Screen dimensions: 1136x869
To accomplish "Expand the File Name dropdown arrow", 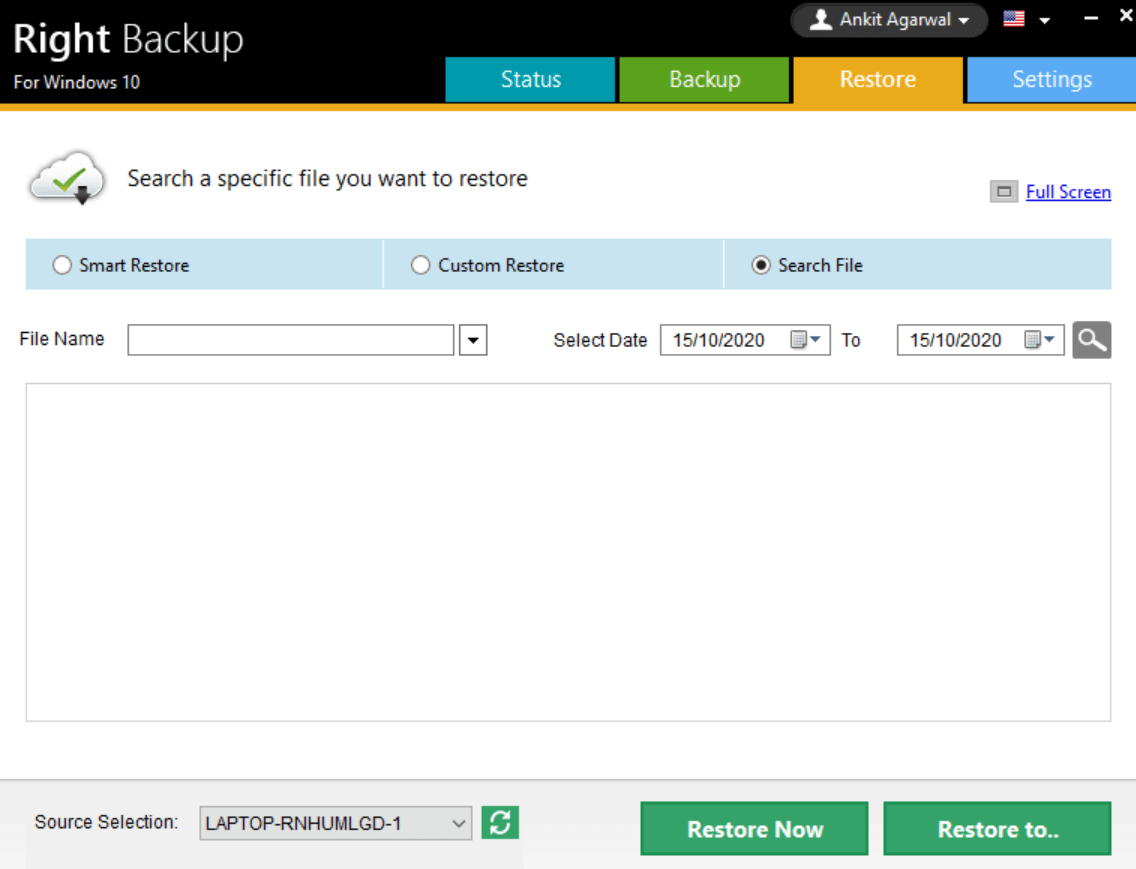I will [472, 340].
